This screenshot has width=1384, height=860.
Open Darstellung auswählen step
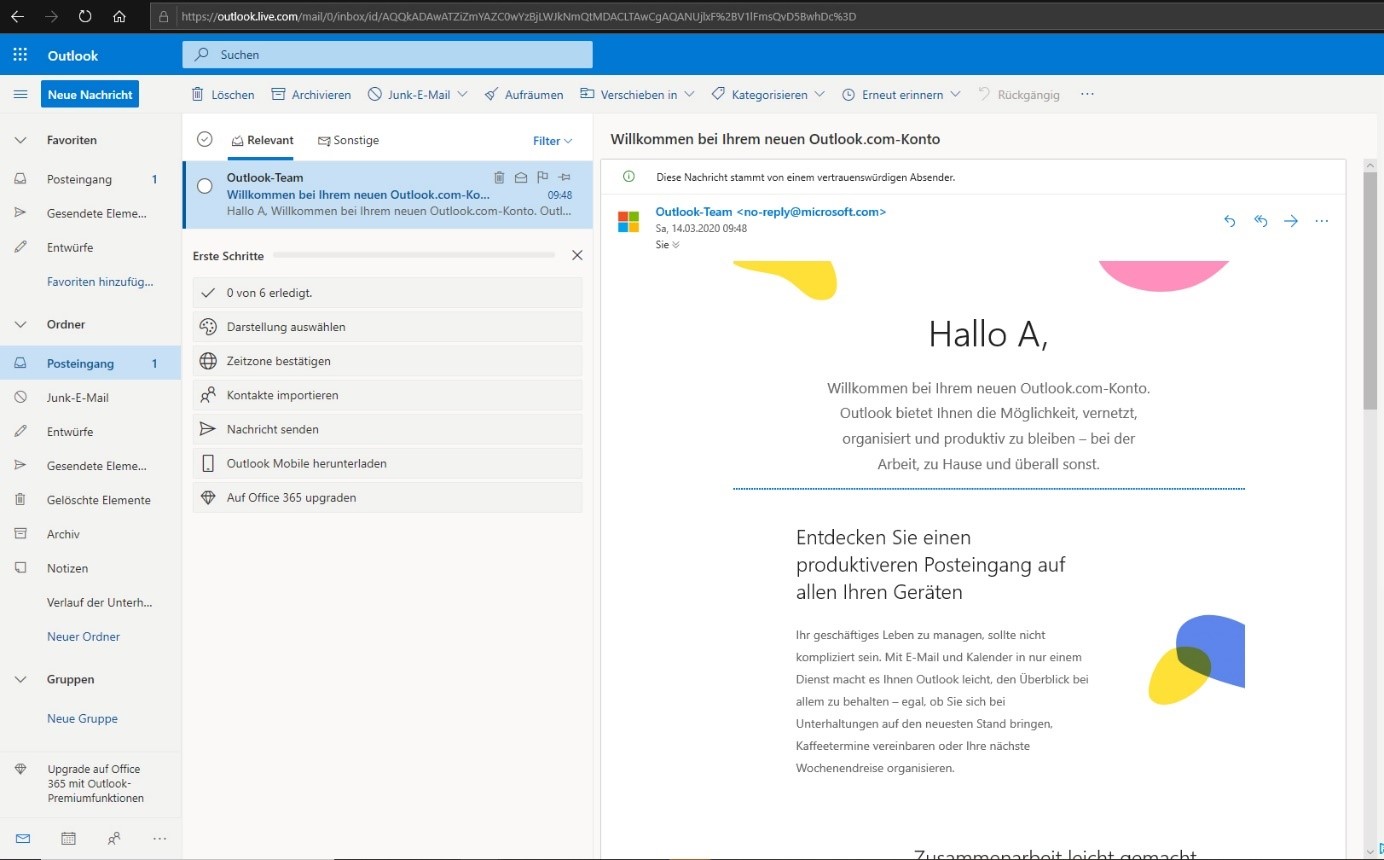pyautogui.click(x=388, y=327)
